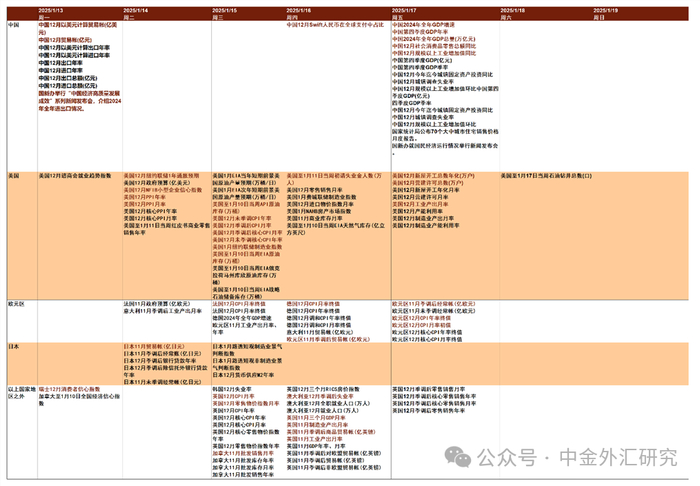Click the 中国2024年全年GDP增速 entry on Friday
This screenshot has width=700, height=486.
pos(423,25)
